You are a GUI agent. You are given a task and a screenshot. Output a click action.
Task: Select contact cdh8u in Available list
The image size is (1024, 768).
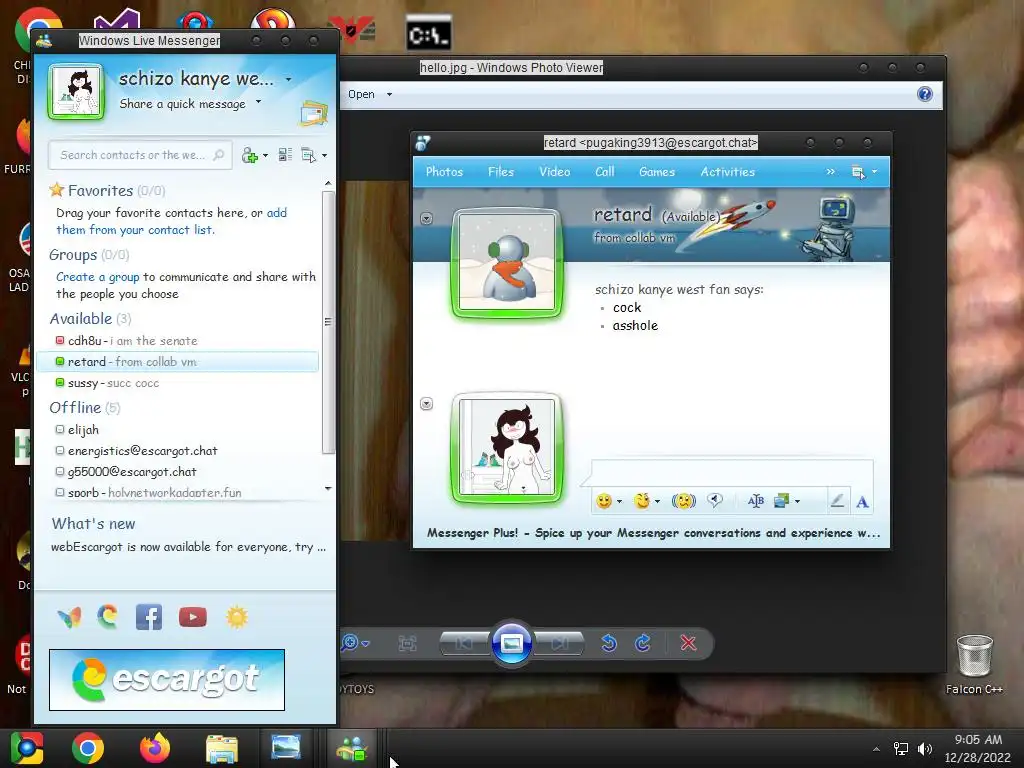point(177,341)
